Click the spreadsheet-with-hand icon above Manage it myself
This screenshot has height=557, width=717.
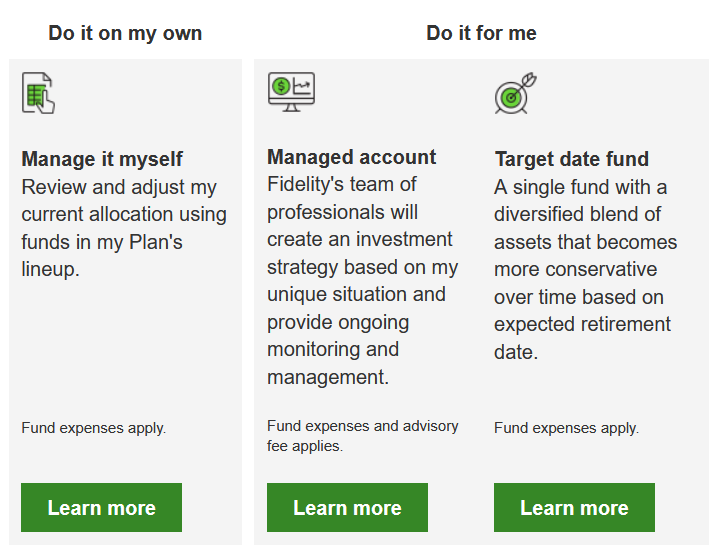click(x=38, y=93)
